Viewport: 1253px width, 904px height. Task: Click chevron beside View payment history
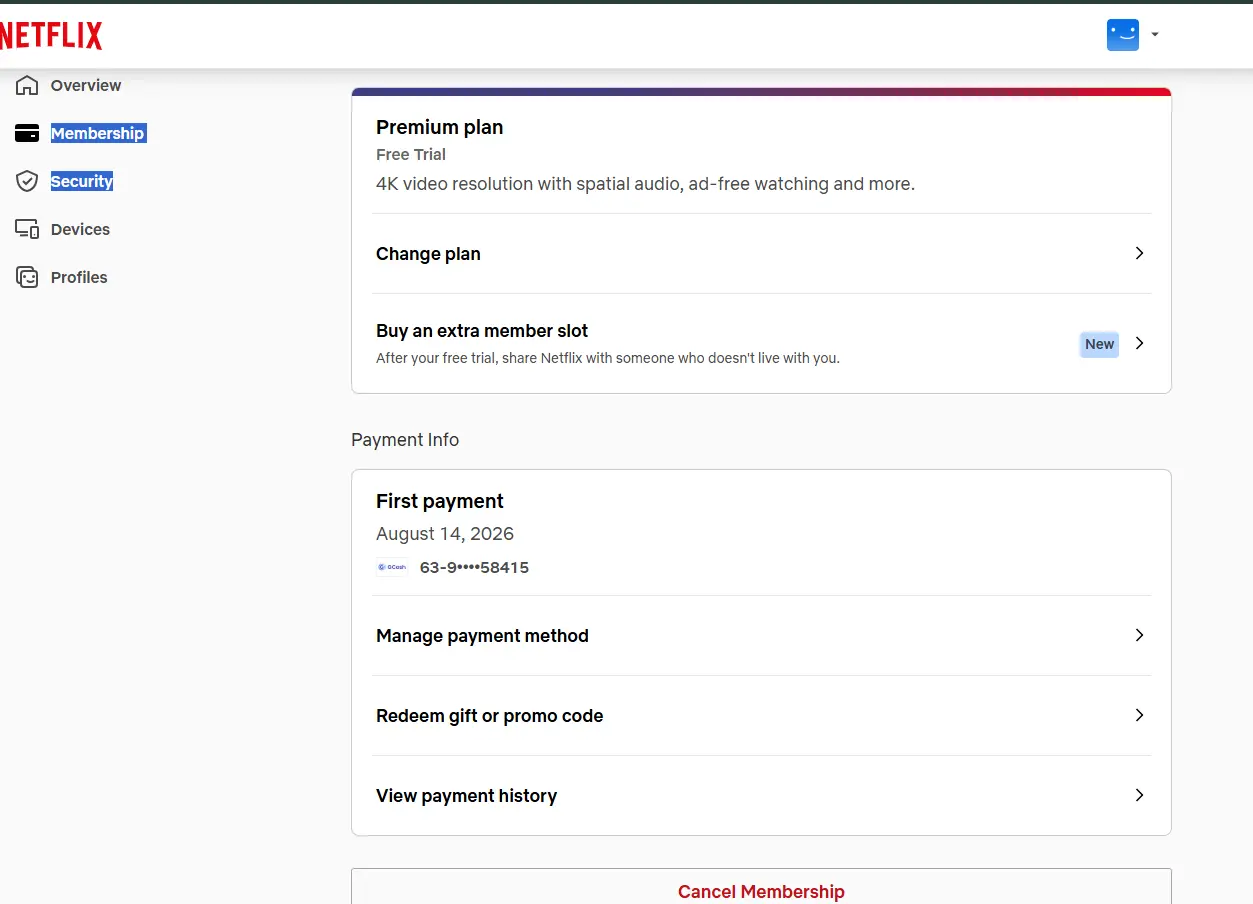point(1139,795)
